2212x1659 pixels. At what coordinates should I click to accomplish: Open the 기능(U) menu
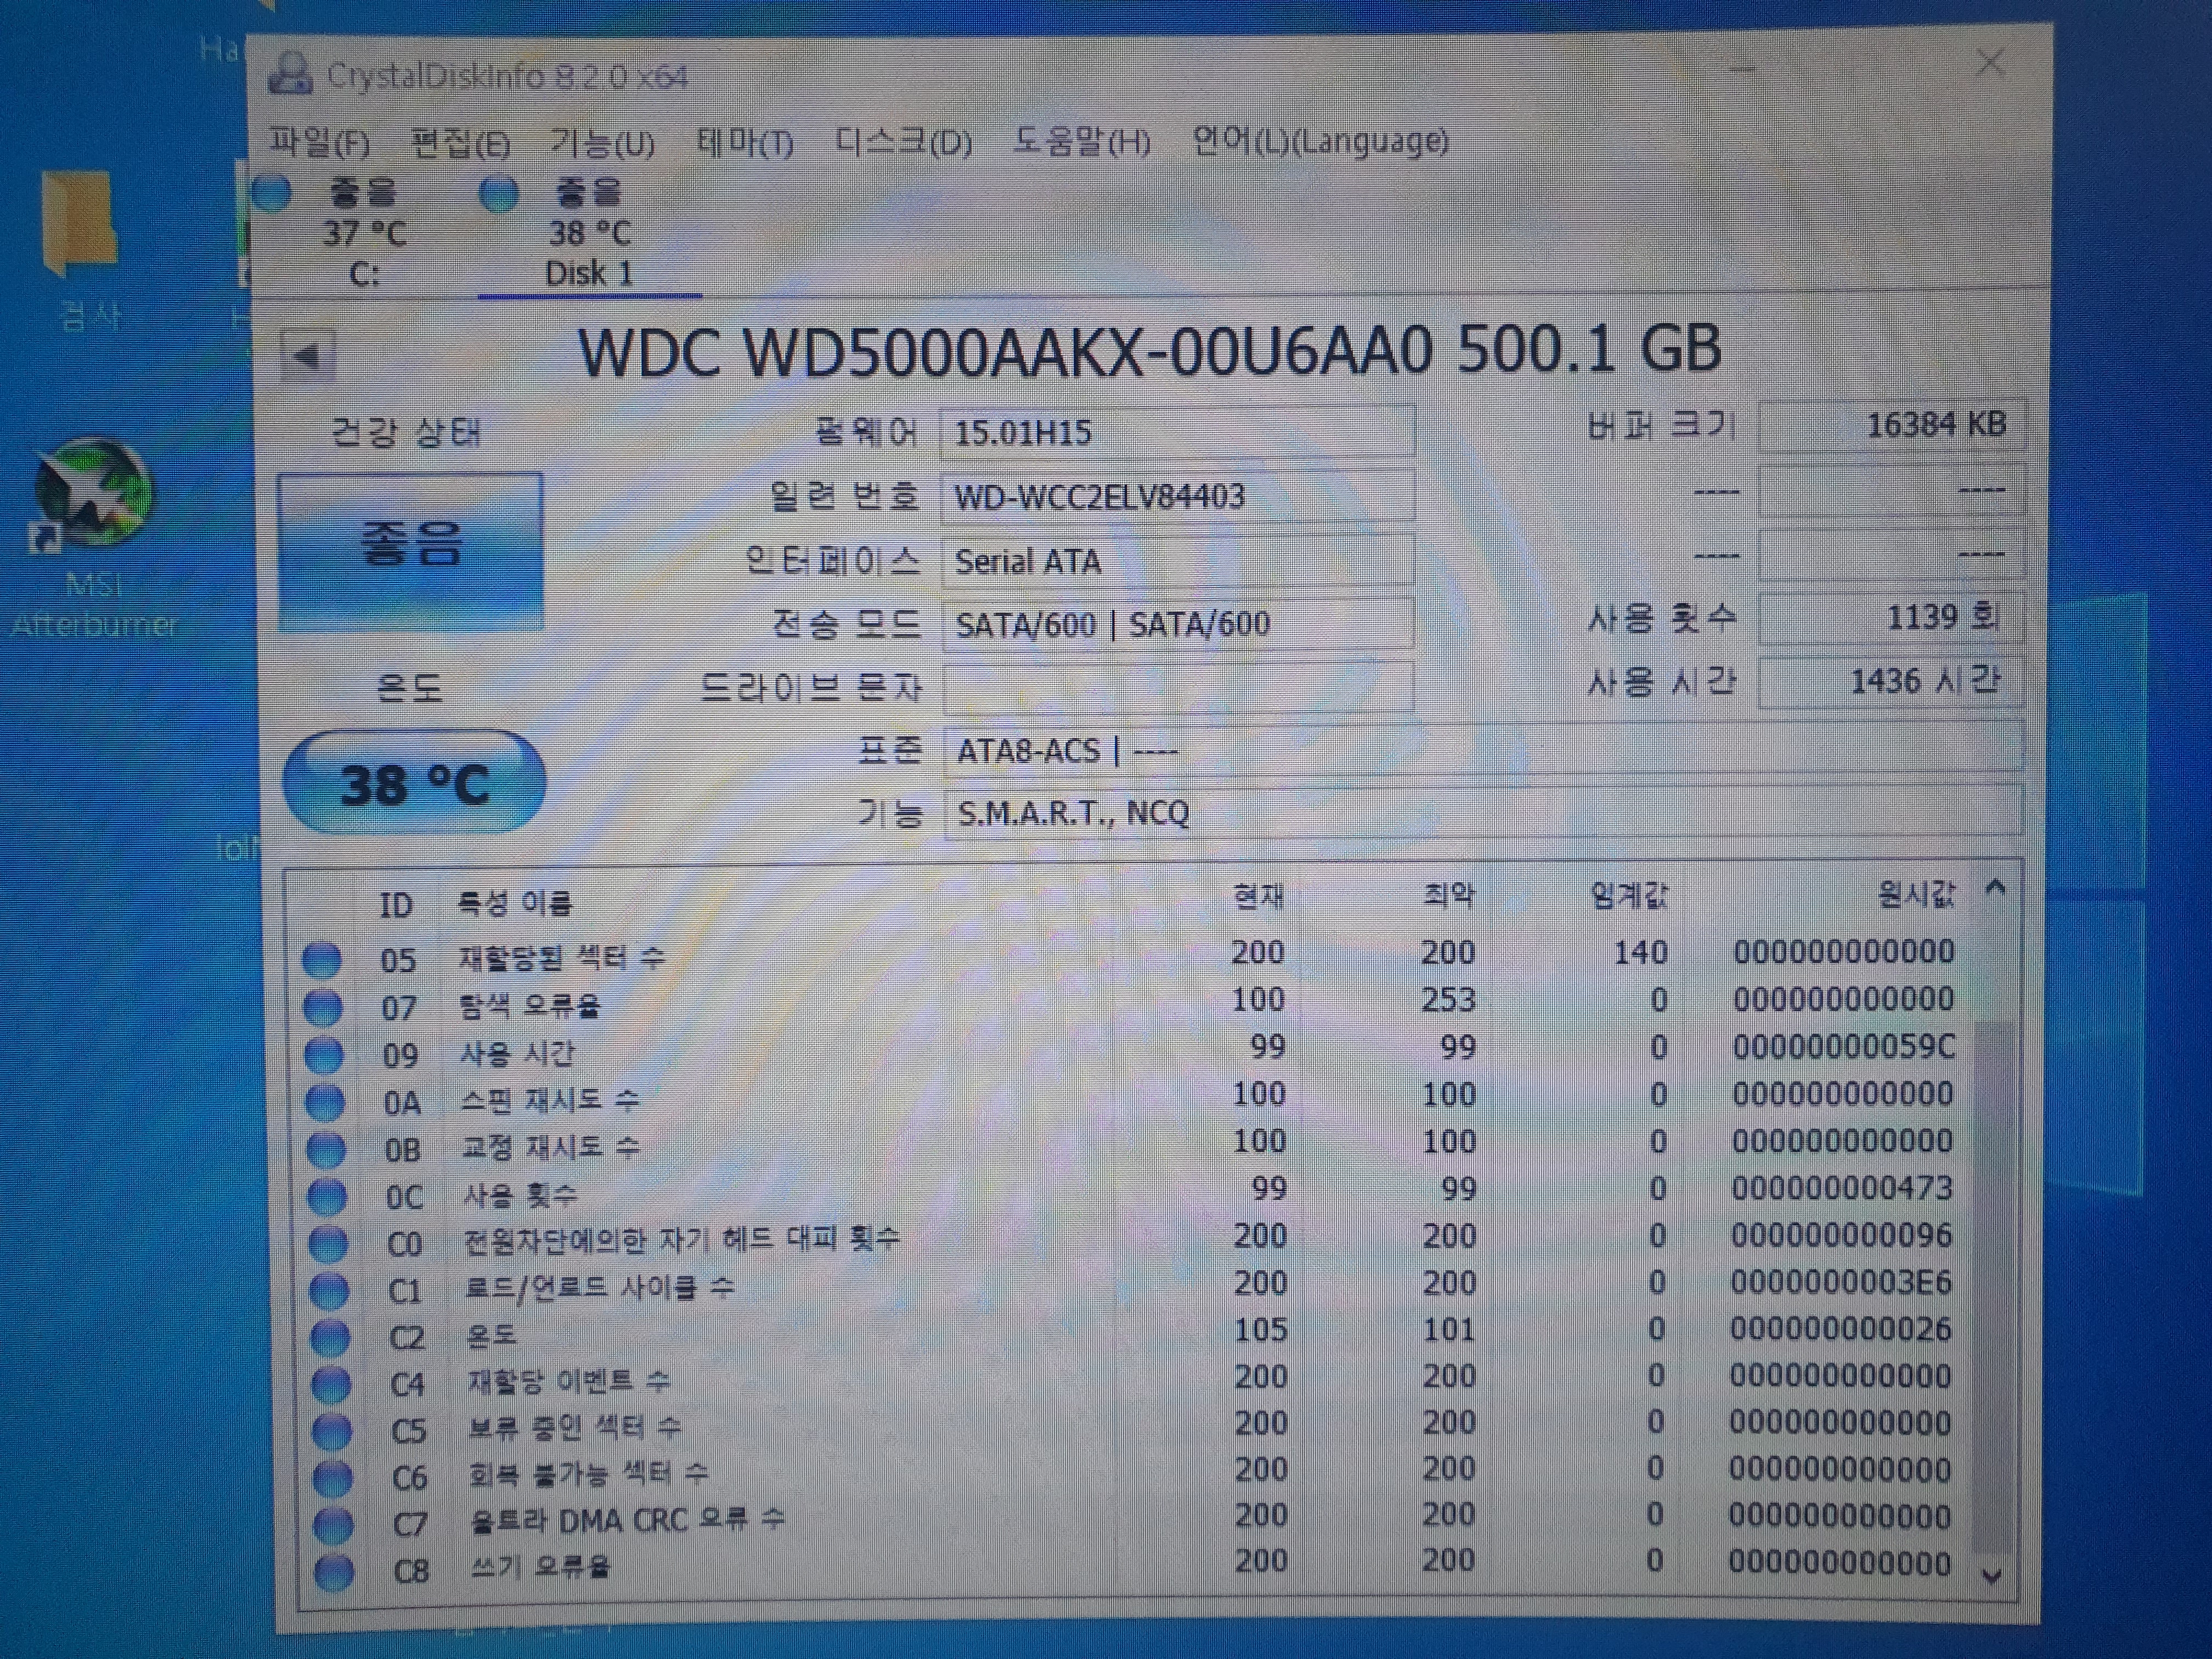603,144
